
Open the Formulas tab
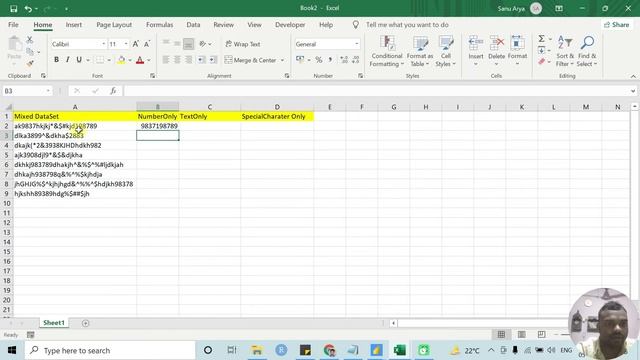coord(160,25)
